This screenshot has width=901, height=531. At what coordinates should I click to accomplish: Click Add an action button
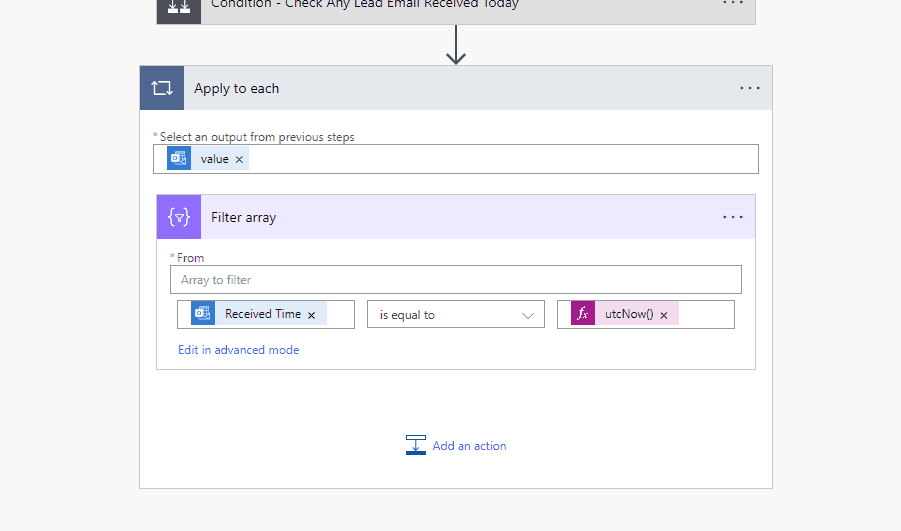click(469, 446)
